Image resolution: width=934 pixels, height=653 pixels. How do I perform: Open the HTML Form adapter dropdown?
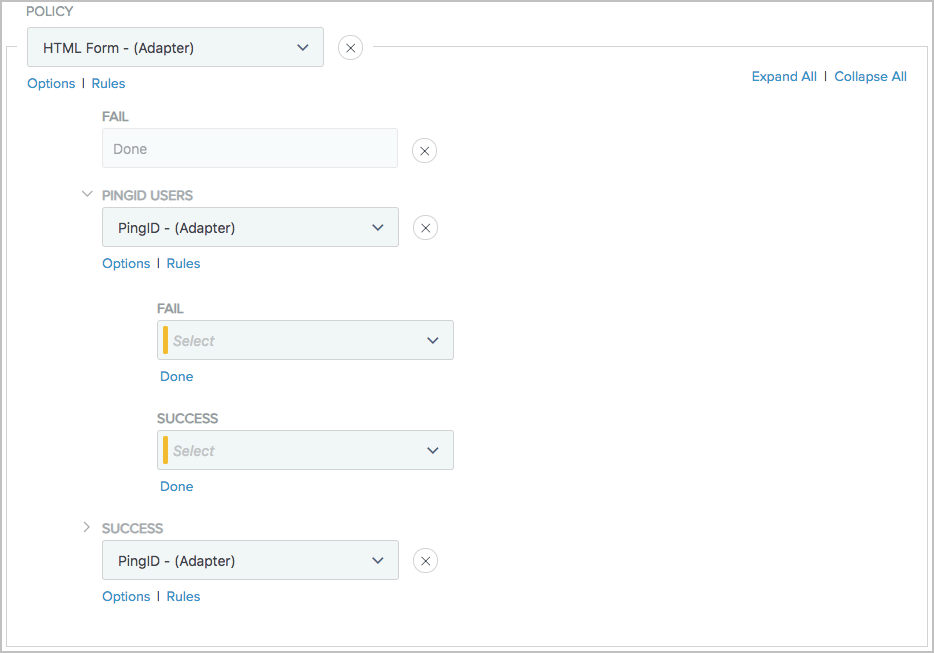pyautogui.click(x=303, y=47)
